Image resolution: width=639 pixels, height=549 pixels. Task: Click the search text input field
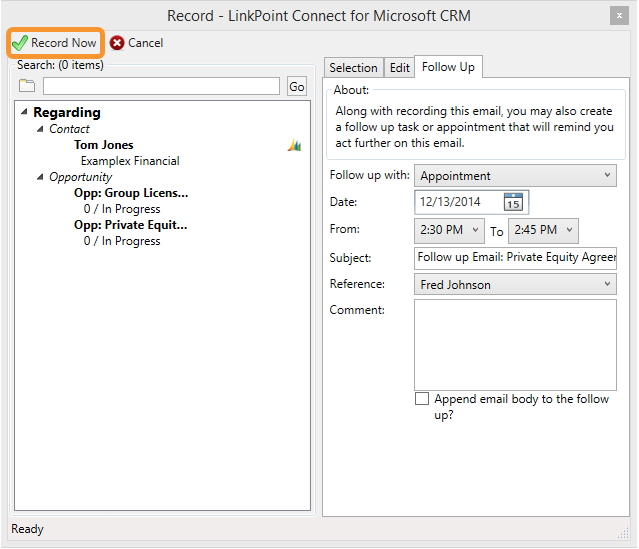[161, 86]
